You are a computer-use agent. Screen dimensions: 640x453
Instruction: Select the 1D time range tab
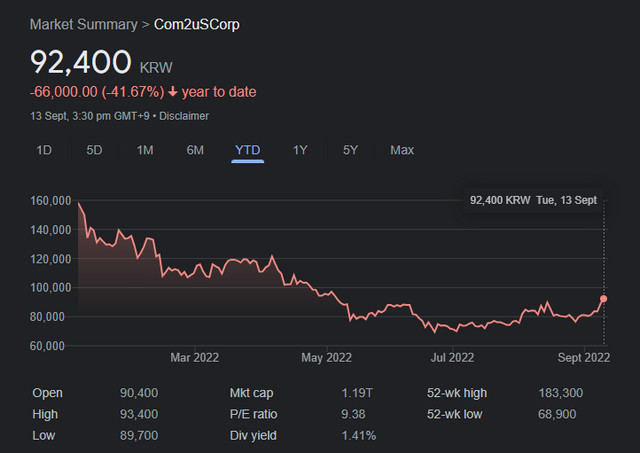tap(44, 150)
